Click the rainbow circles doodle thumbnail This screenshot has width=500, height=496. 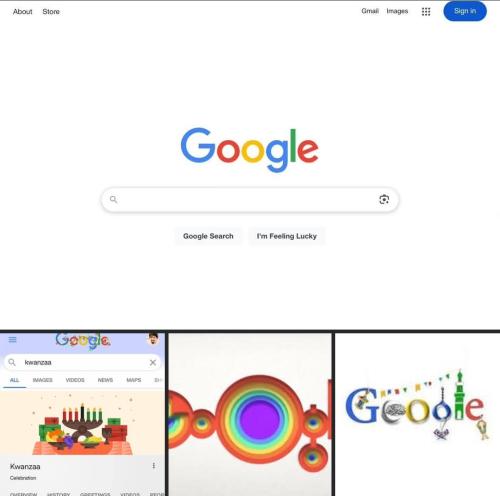[x=250, y=414]
